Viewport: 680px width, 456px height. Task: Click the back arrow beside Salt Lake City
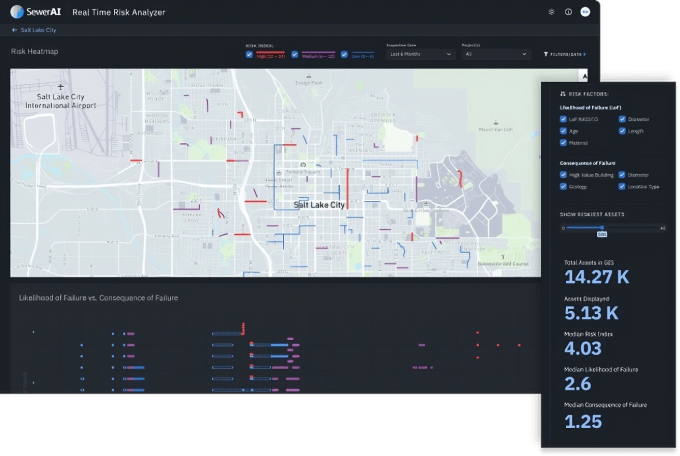click(x=13, y=31)
